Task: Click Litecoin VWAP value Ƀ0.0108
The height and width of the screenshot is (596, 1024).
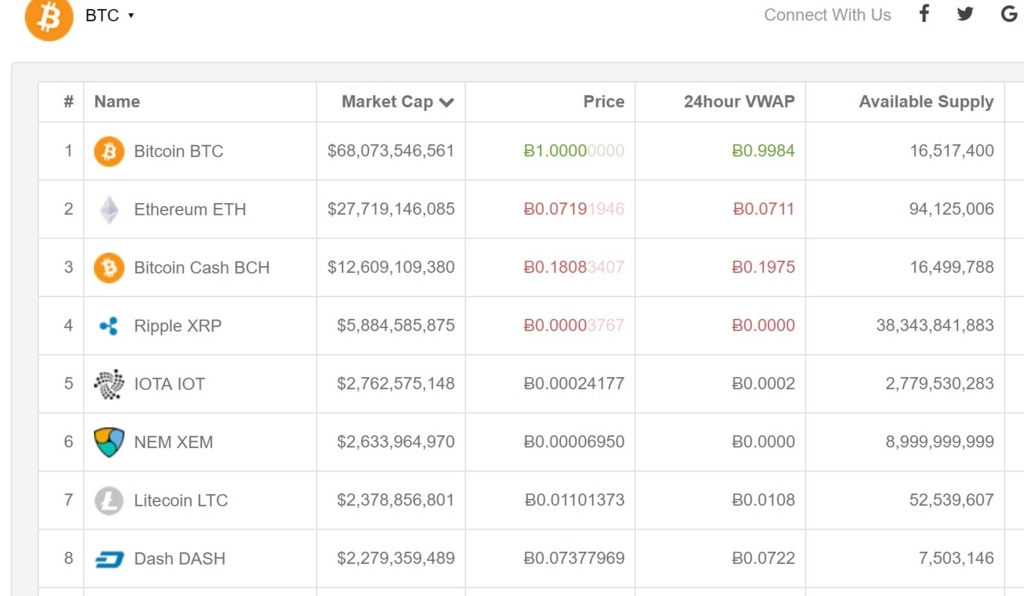Action: 763,499
